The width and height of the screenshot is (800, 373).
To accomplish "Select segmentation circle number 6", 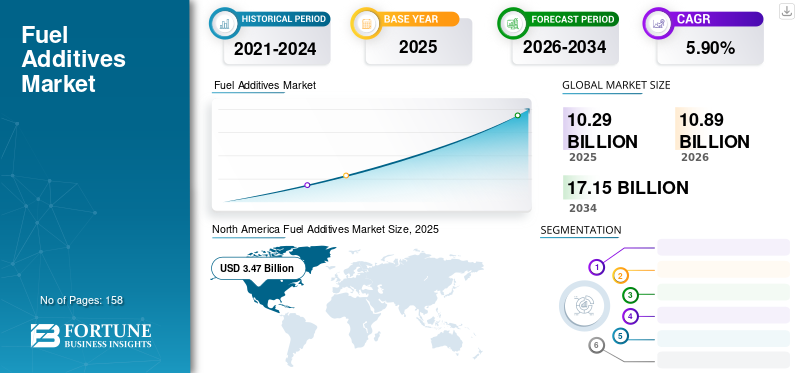I will [596, 345].
